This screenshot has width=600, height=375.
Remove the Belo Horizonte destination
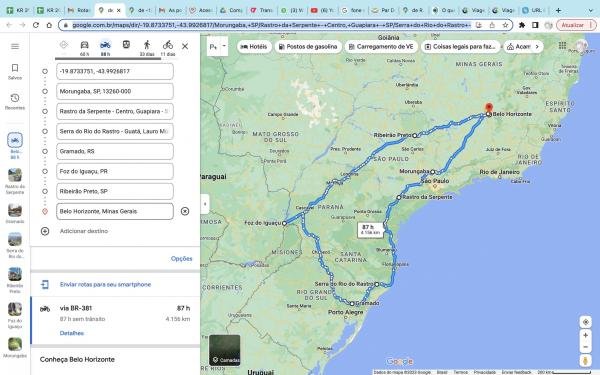pyautogui.click(x=185, y=211)
